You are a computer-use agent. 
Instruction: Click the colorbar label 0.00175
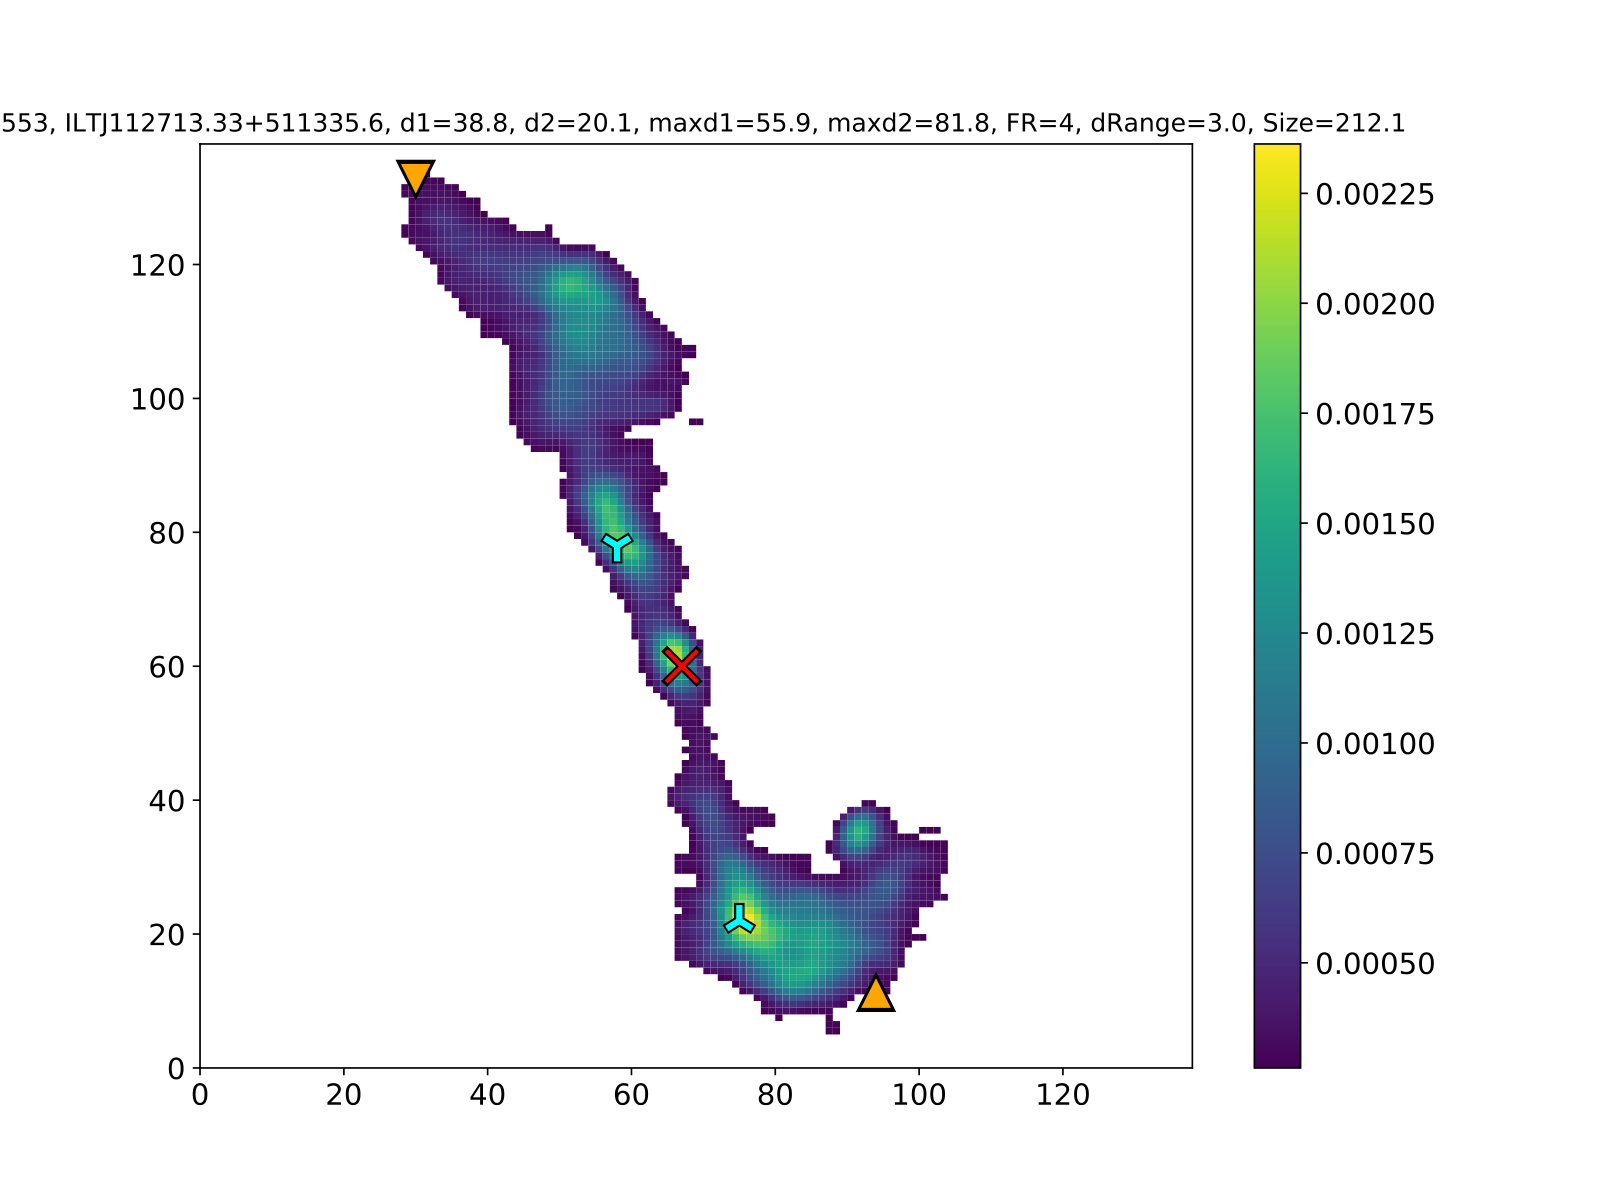1375,415
